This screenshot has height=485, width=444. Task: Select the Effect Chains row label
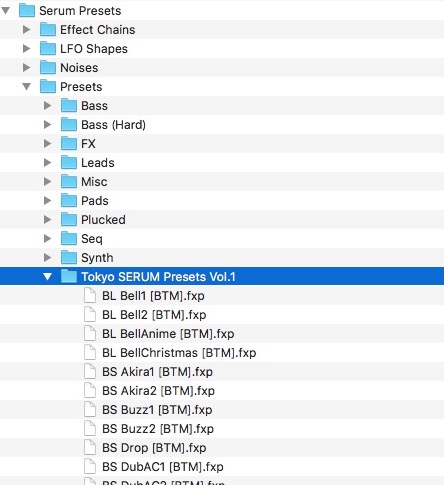98,30
